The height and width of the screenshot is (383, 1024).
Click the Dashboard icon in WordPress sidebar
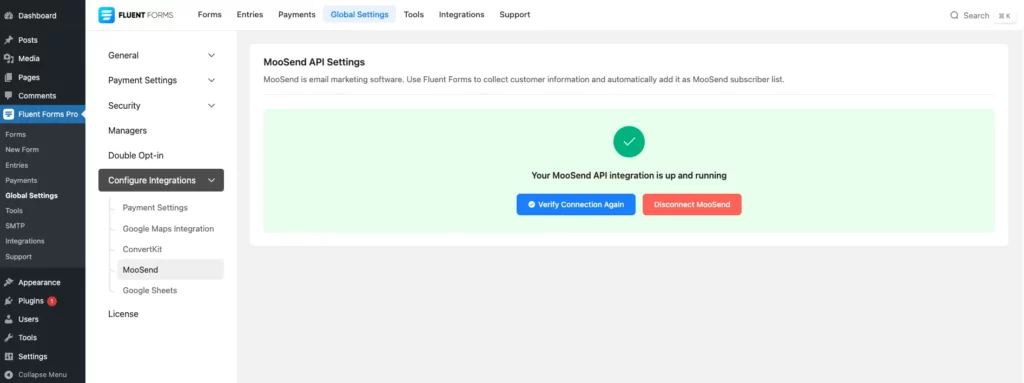tap(8, 15)
